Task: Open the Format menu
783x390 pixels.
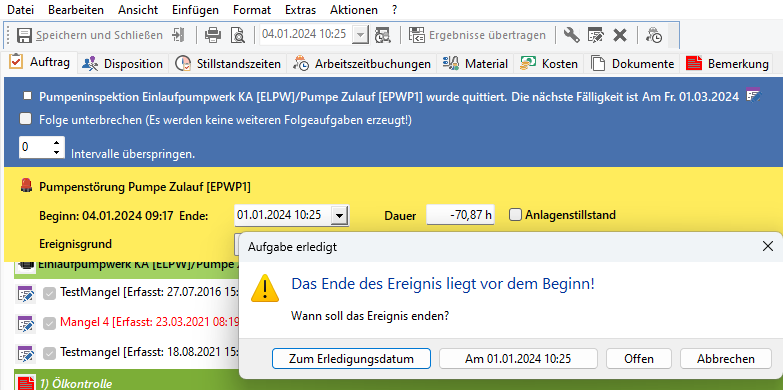Action: 252,10
